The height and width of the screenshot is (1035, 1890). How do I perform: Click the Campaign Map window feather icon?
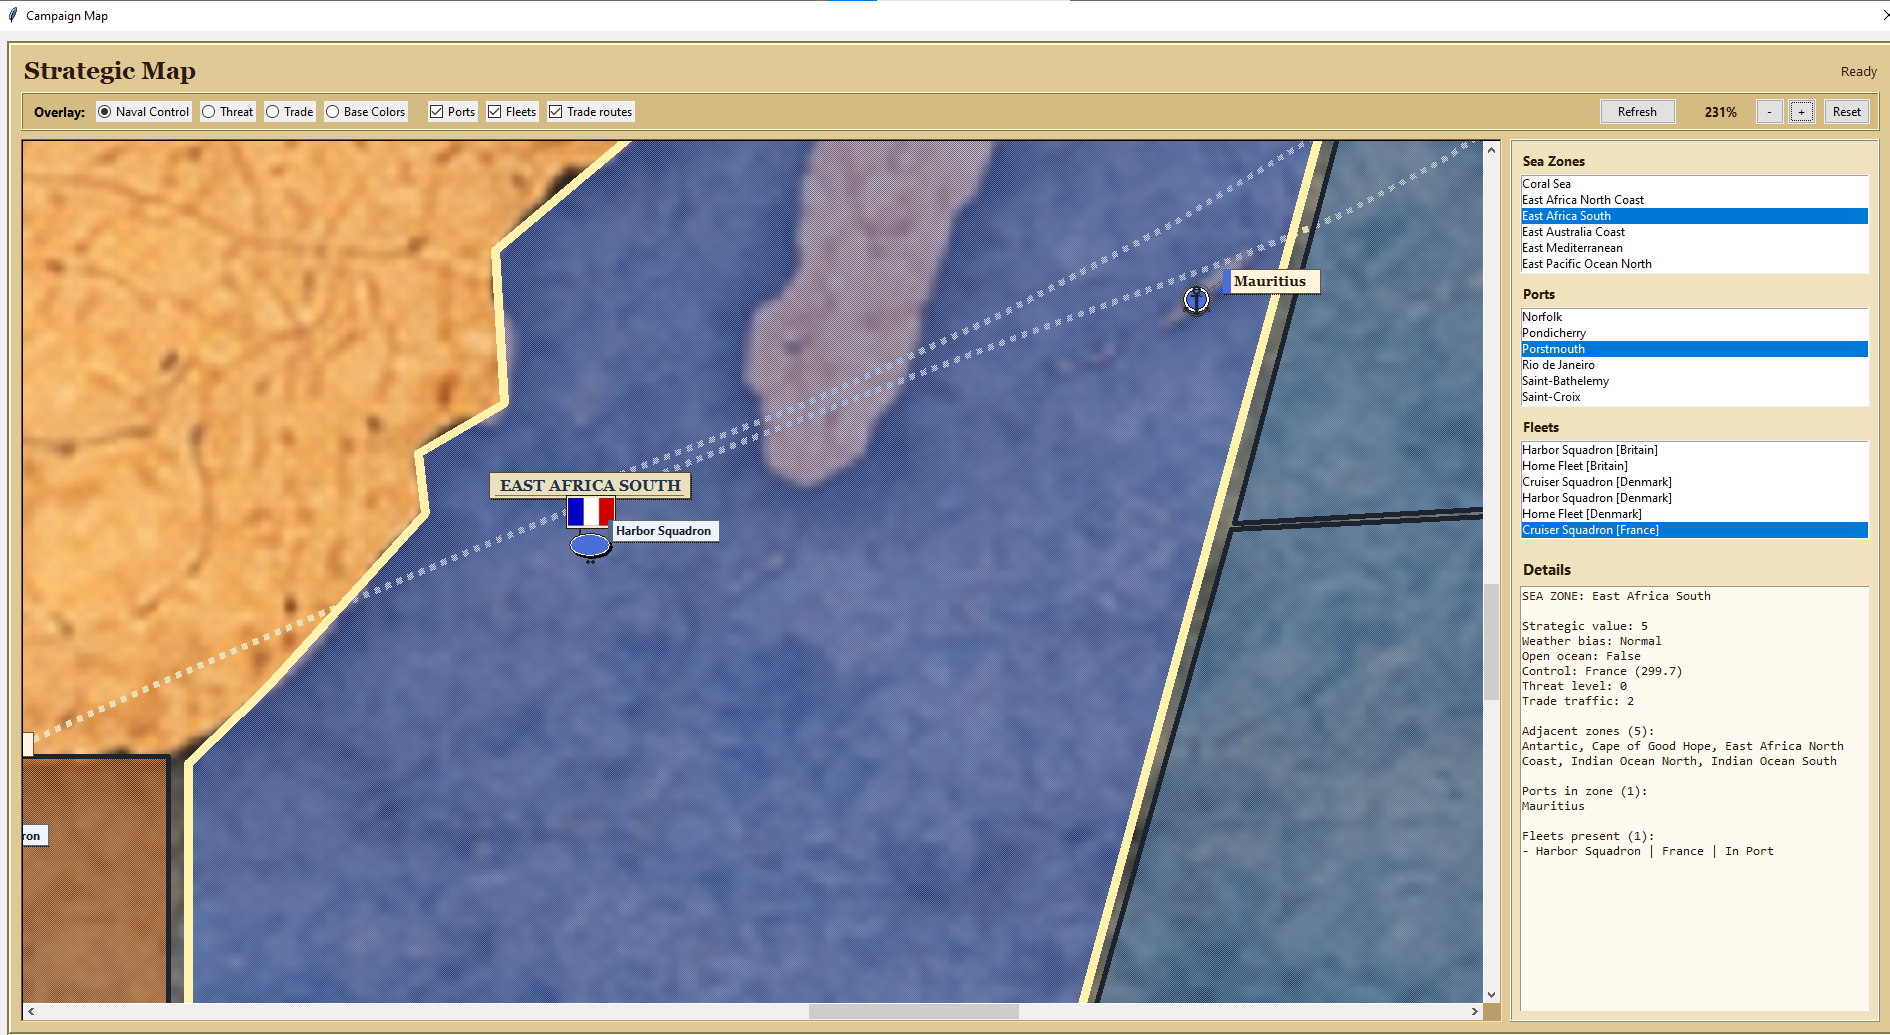pyautogui.click(x=13, y=15)
